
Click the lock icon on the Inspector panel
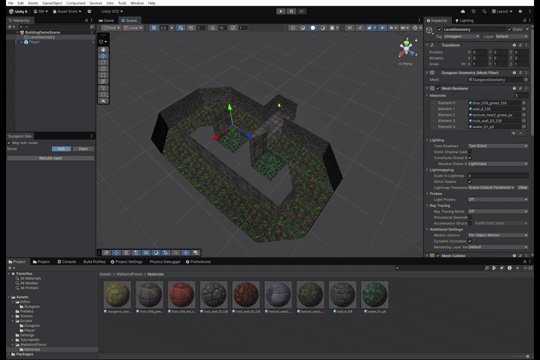click(x=525, y=20)
